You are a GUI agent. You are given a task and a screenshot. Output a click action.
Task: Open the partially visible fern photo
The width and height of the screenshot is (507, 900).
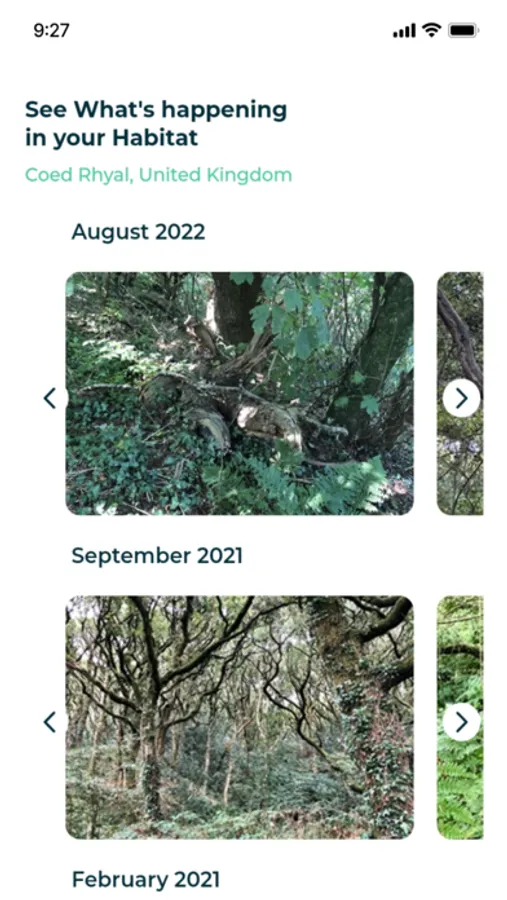[x=460, y=717]
